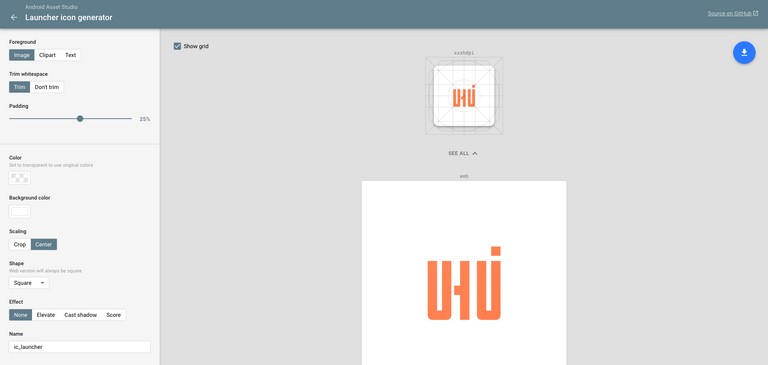
Task: Go back with the header arrow
Action: tap(14, 18)
